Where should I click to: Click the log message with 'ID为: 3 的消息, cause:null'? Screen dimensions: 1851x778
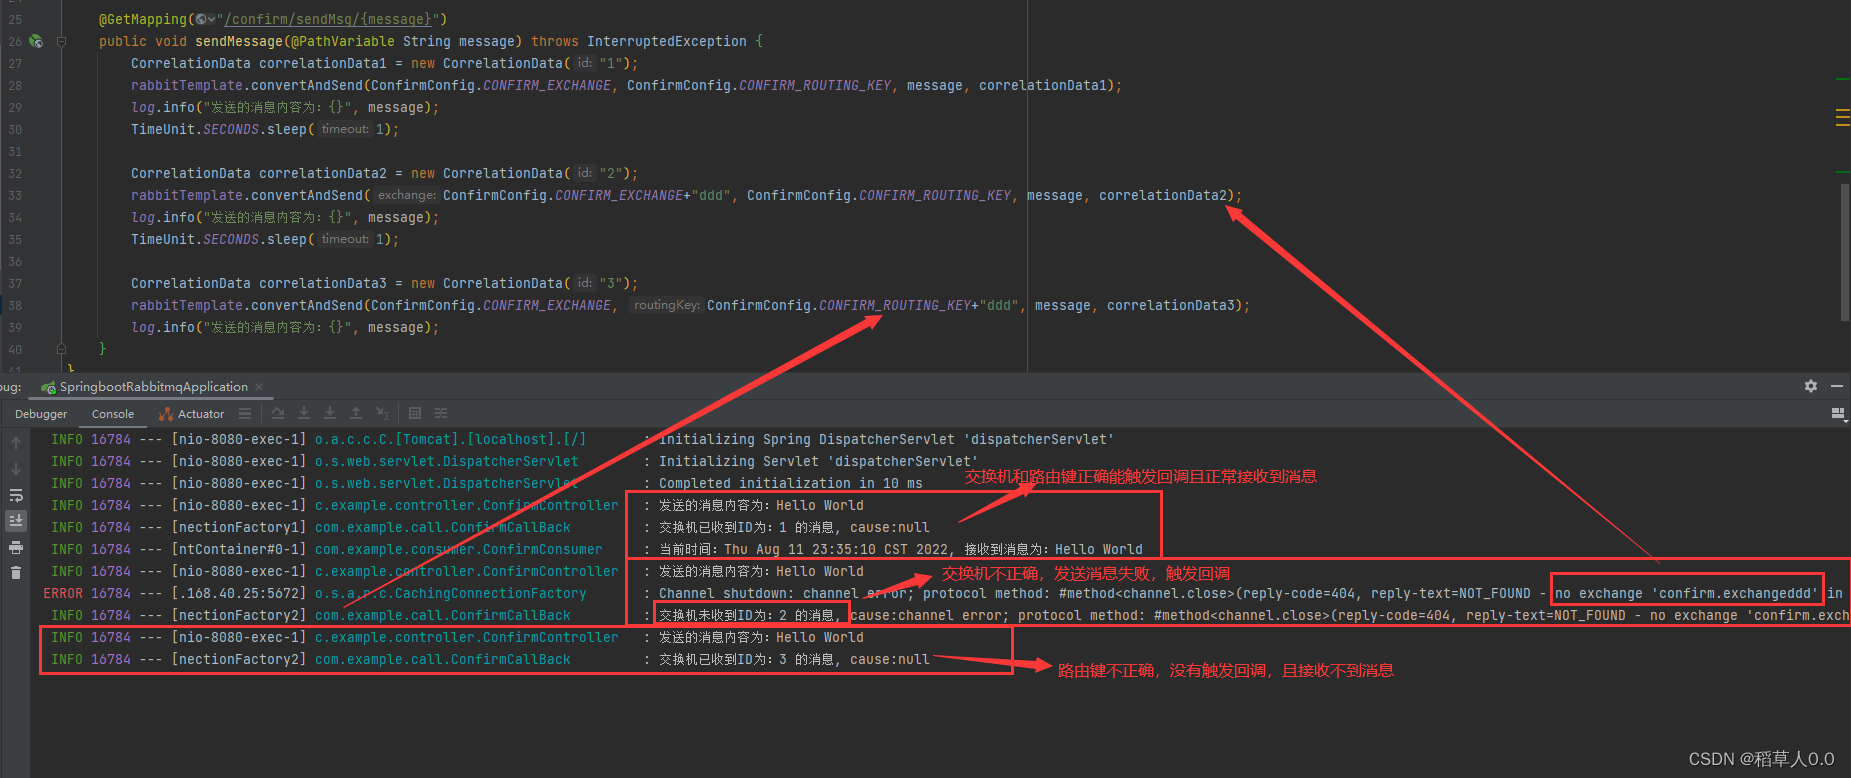click(x=794, y=659)
